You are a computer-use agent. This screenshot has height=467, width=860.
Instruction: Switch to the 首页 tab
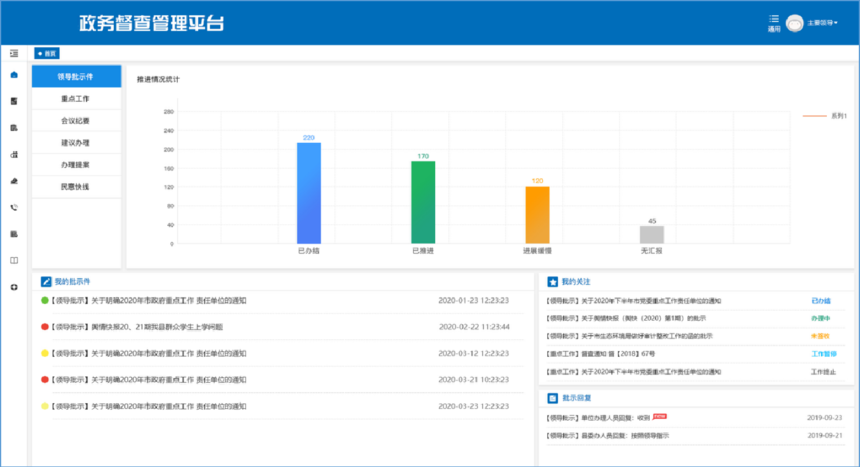(47, 53)
